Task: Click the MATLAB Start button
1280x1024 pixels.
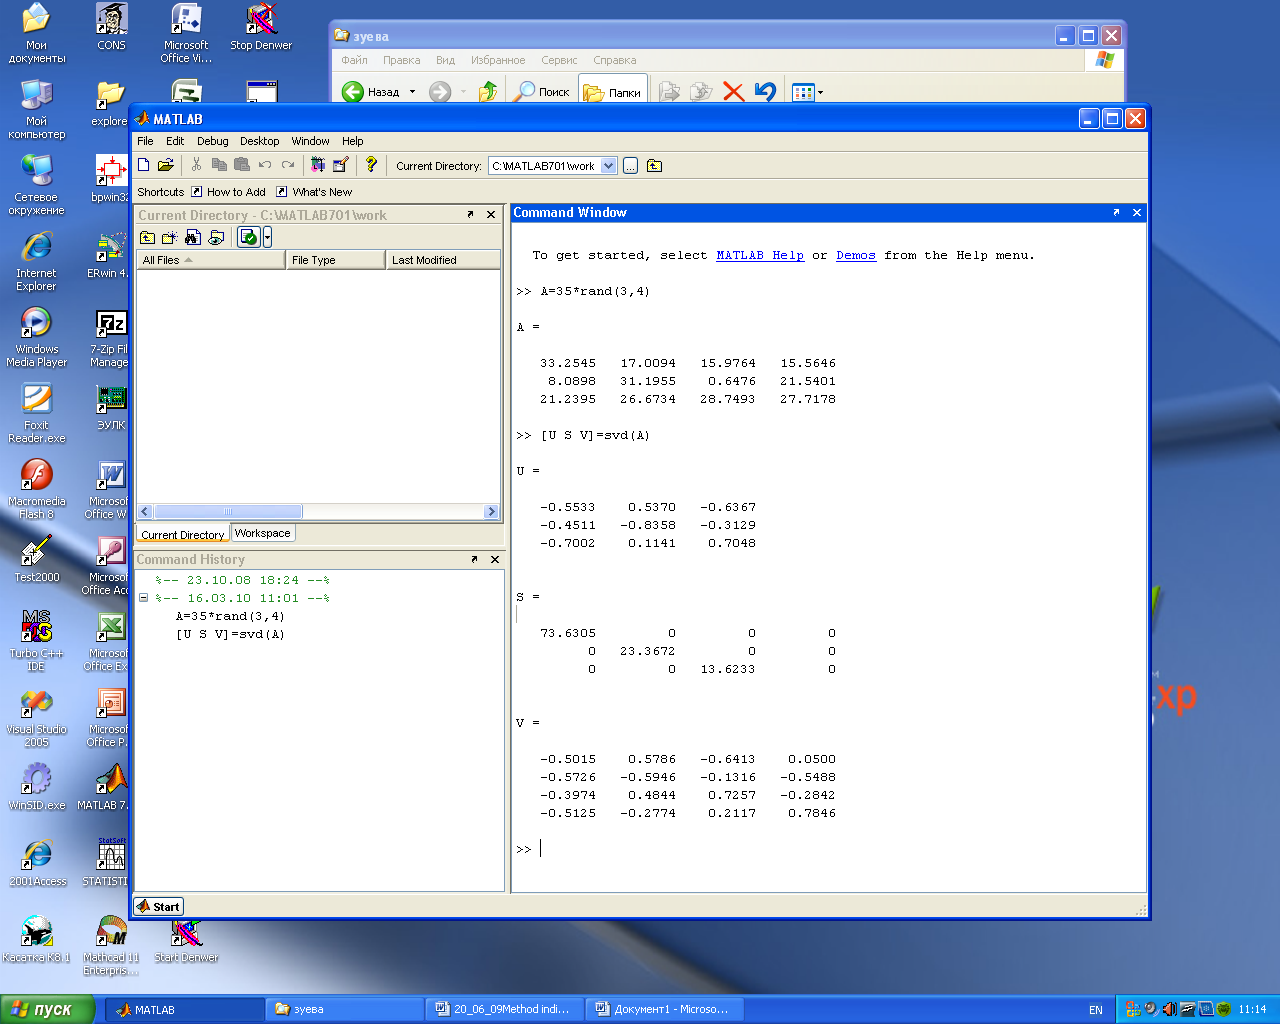Action: pos(159,907)
